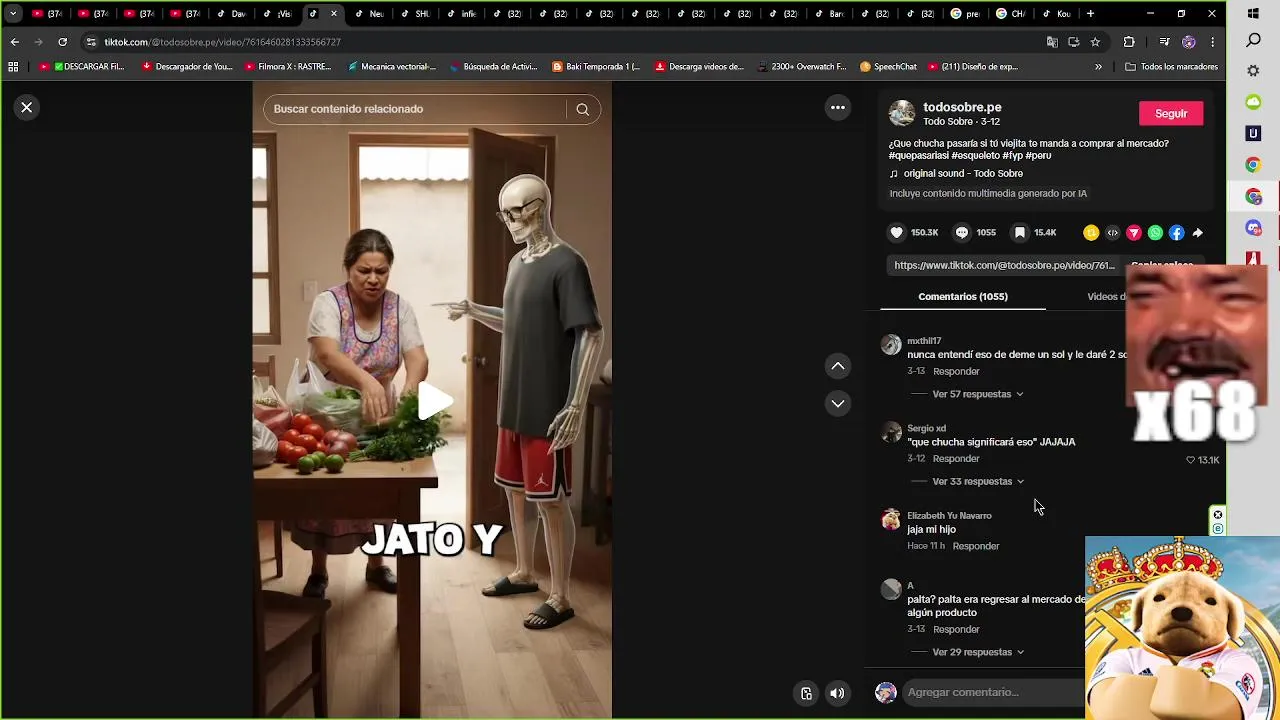Mute the video with speaker icon
This screenshot has height=720, width=1280.
click(838, 693)
